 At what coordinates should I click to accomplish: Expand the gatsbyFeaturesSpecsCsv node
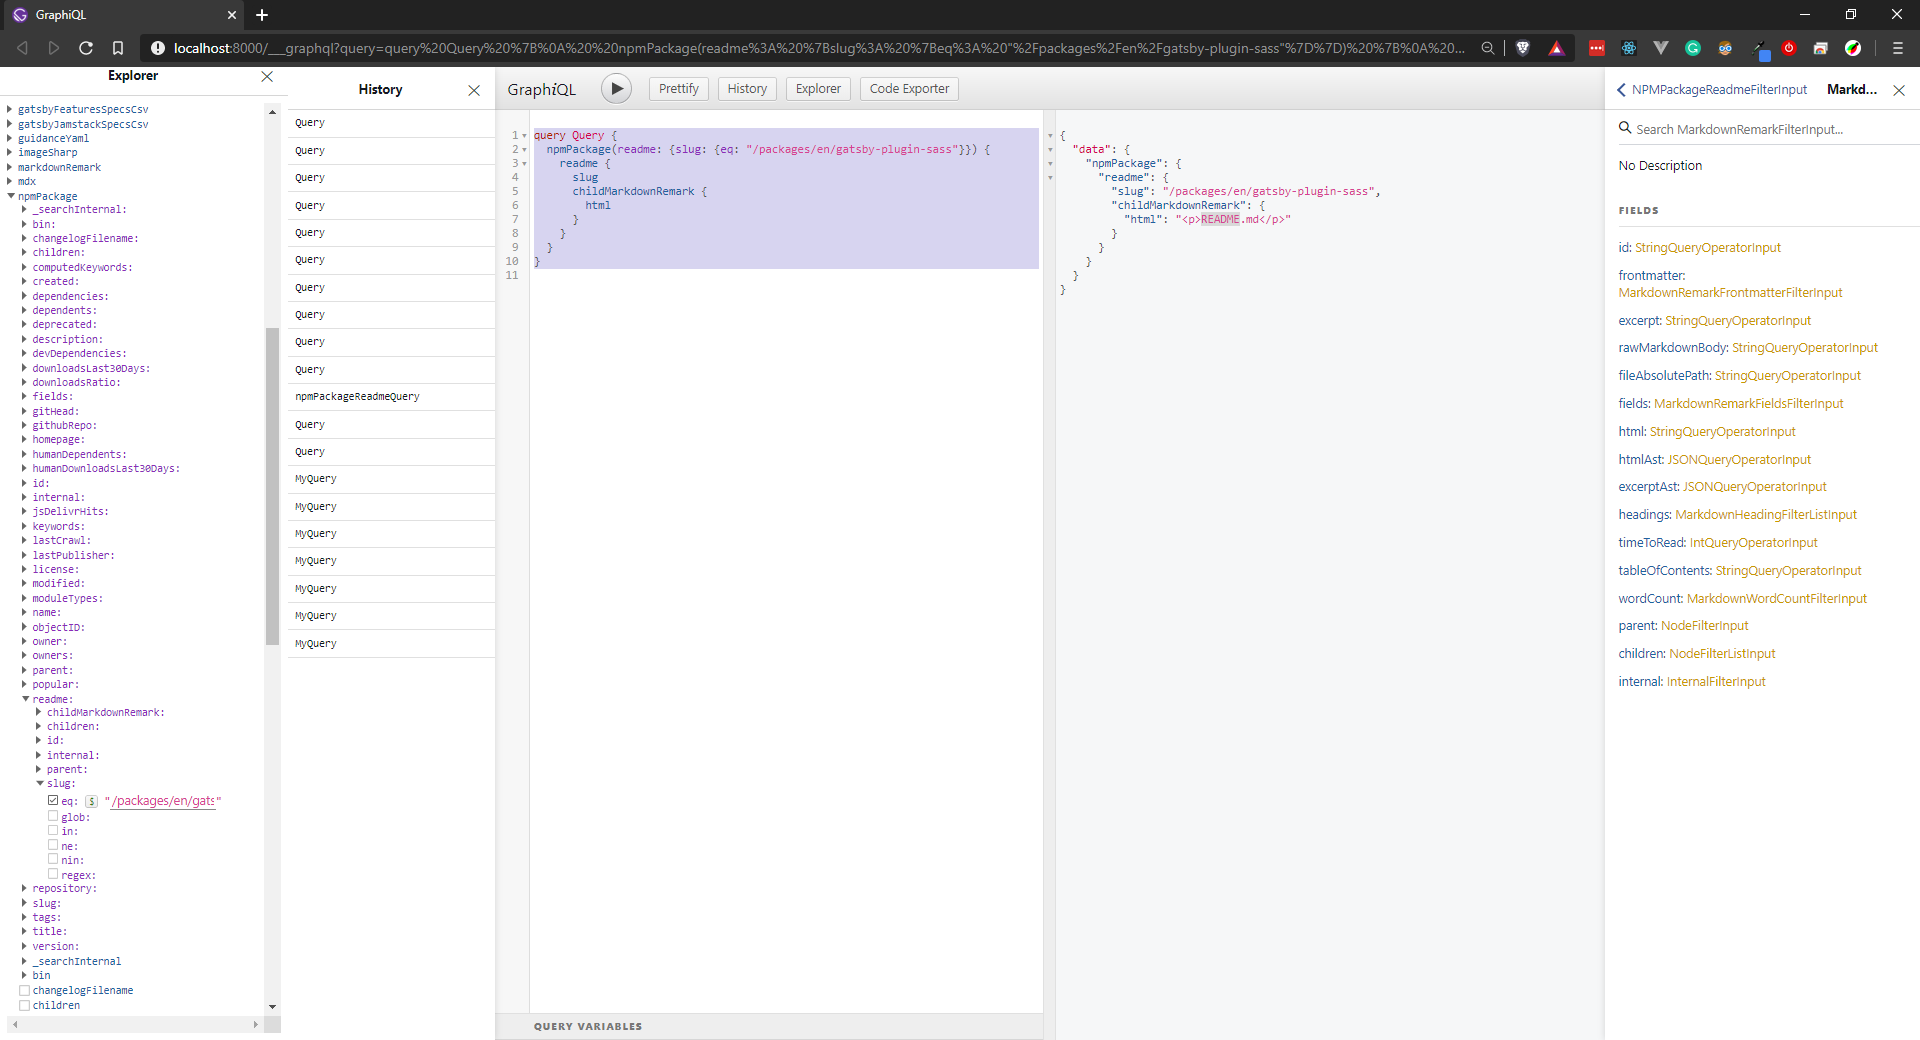[10, 109]
